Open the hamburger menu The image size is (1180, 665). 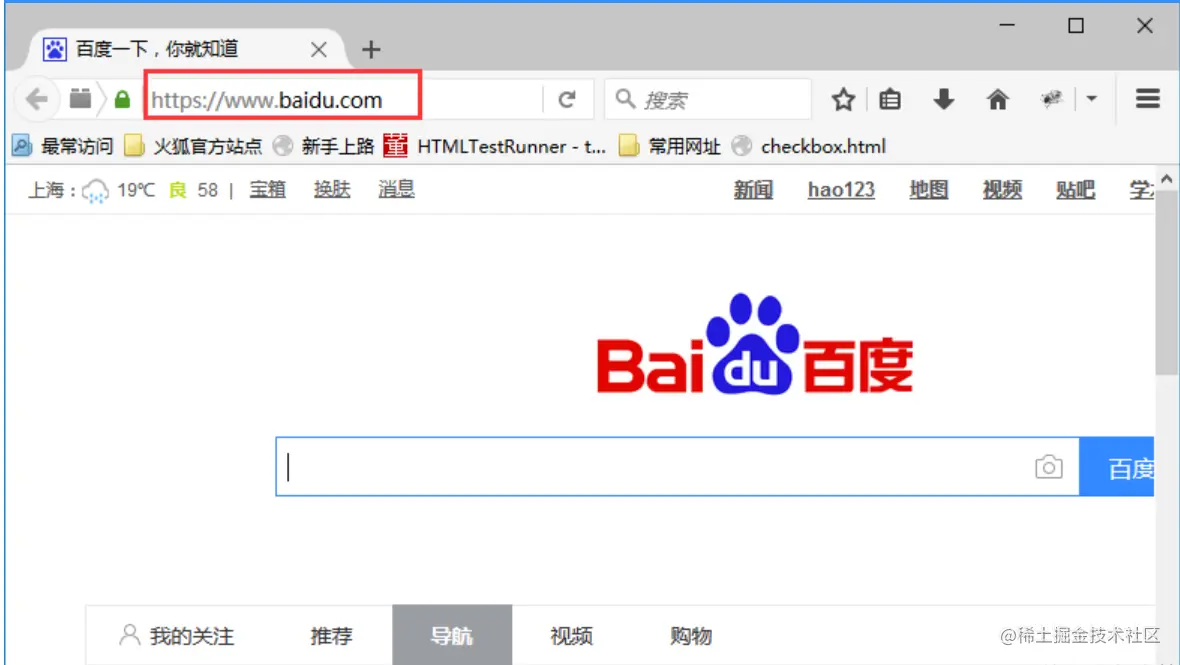(x=1147, y=99)
